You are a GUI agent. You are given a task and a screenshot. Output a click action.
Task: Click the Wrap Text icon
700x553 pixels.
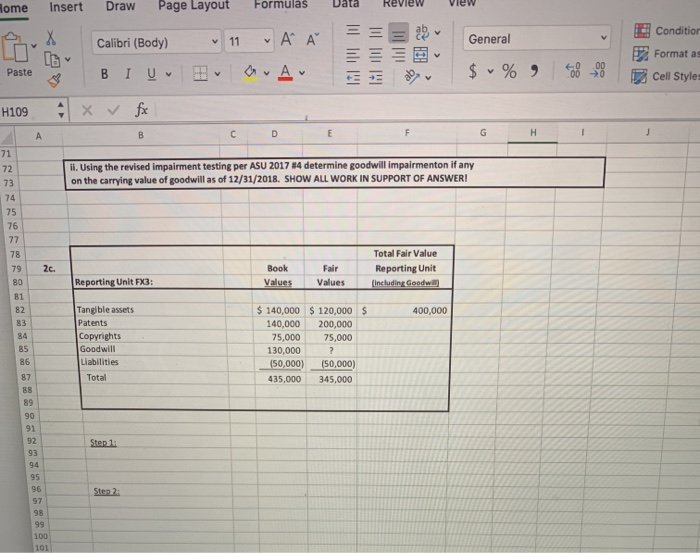point(421,32)
